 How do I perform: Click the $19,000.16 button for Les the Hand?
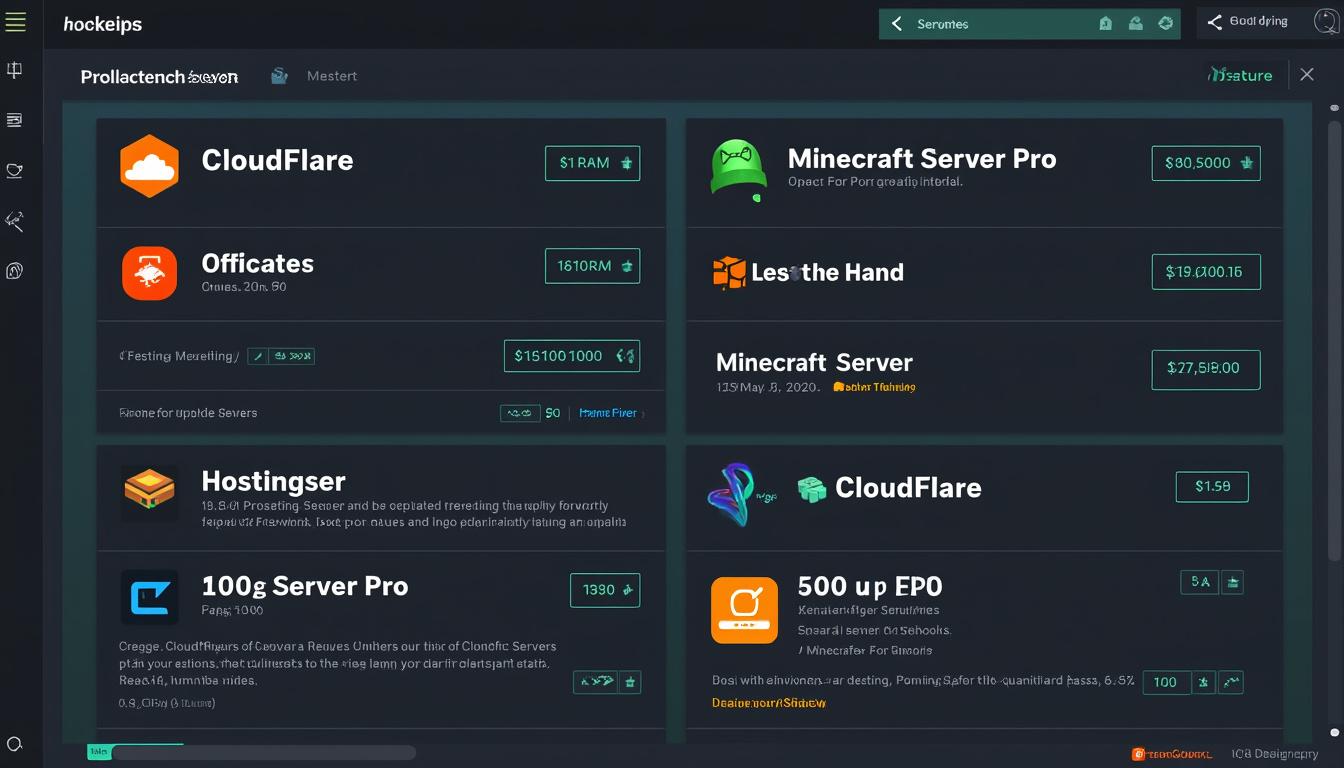[x=1206, y=272]
